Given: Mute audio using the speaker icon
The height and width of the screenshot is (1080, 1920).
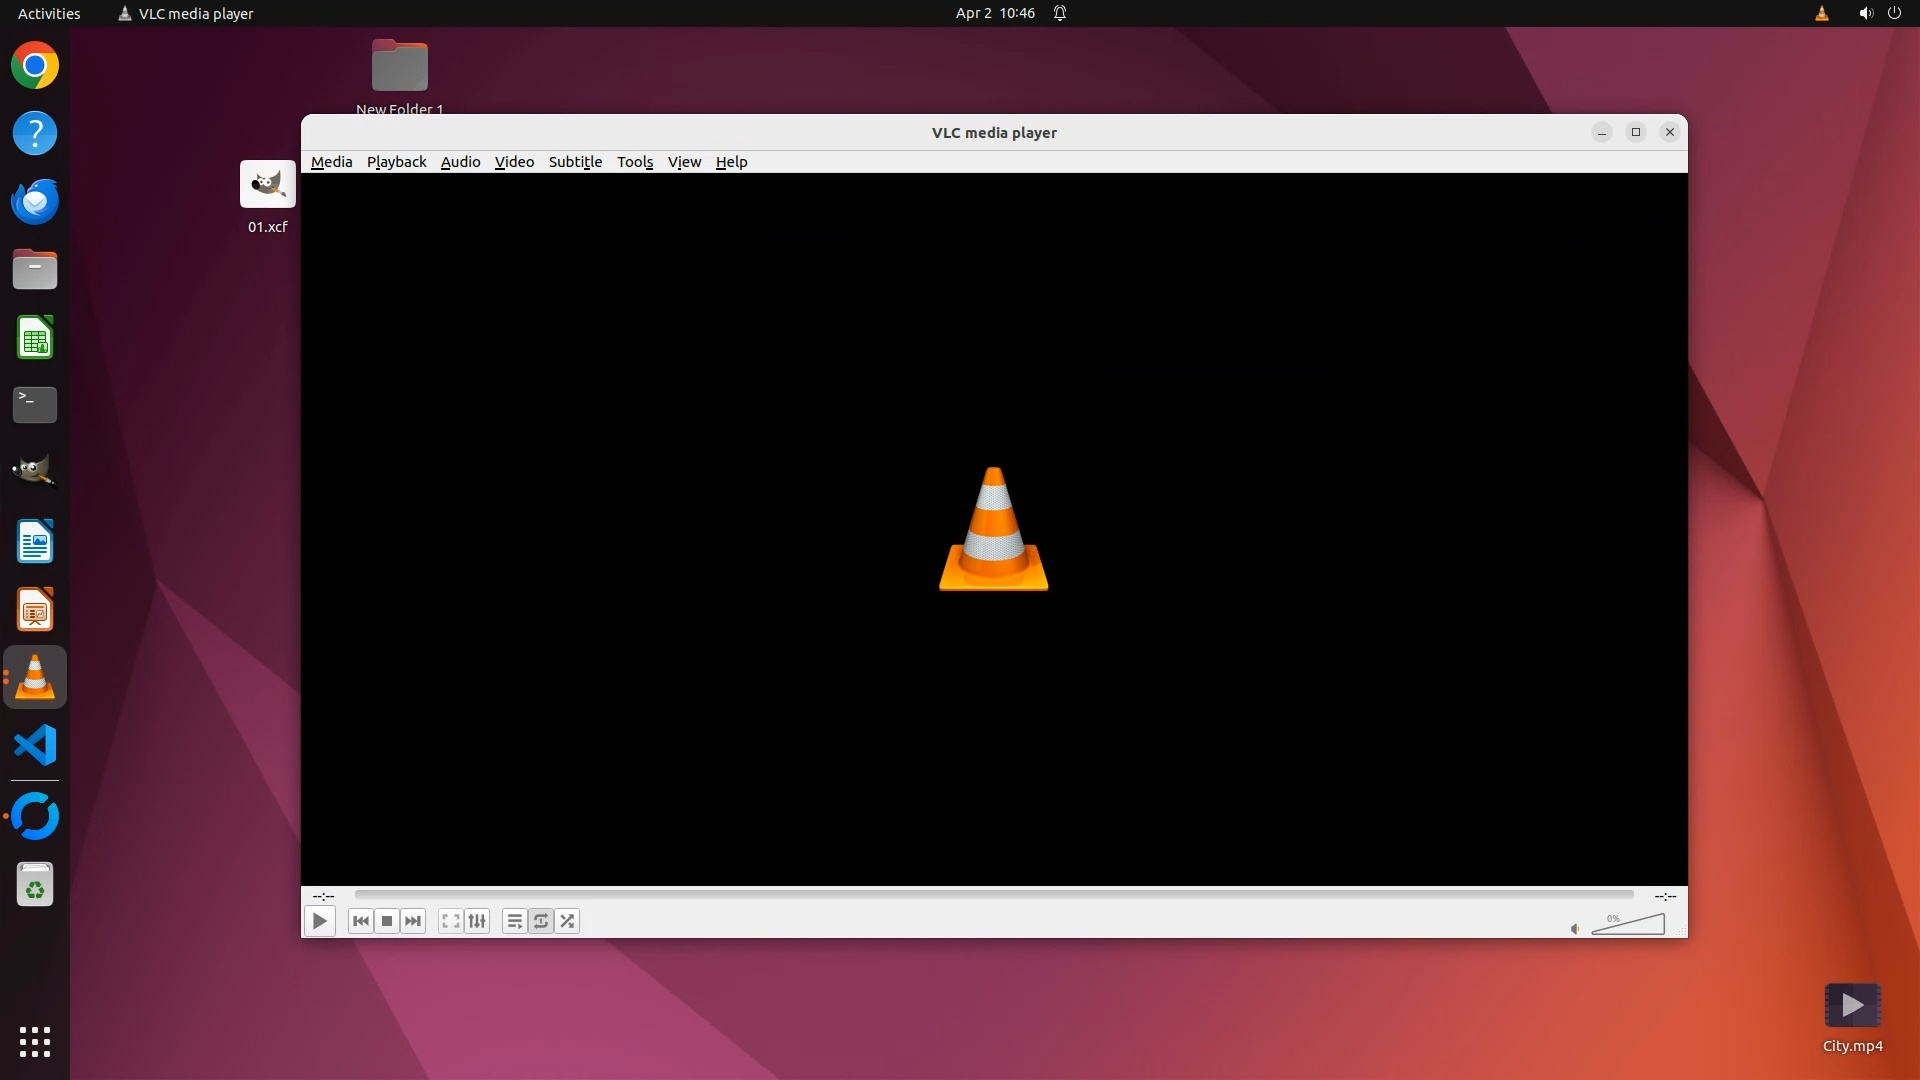Looking at the screenshot, I should pos(1575,929).
